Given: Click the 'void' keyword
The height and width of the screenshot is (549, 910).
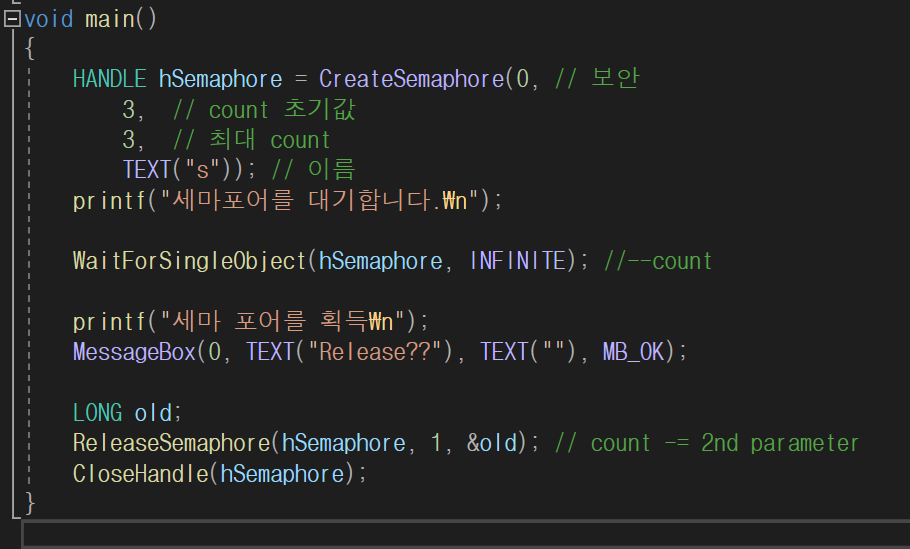Looking at the screenshot, I should point(49,19).
